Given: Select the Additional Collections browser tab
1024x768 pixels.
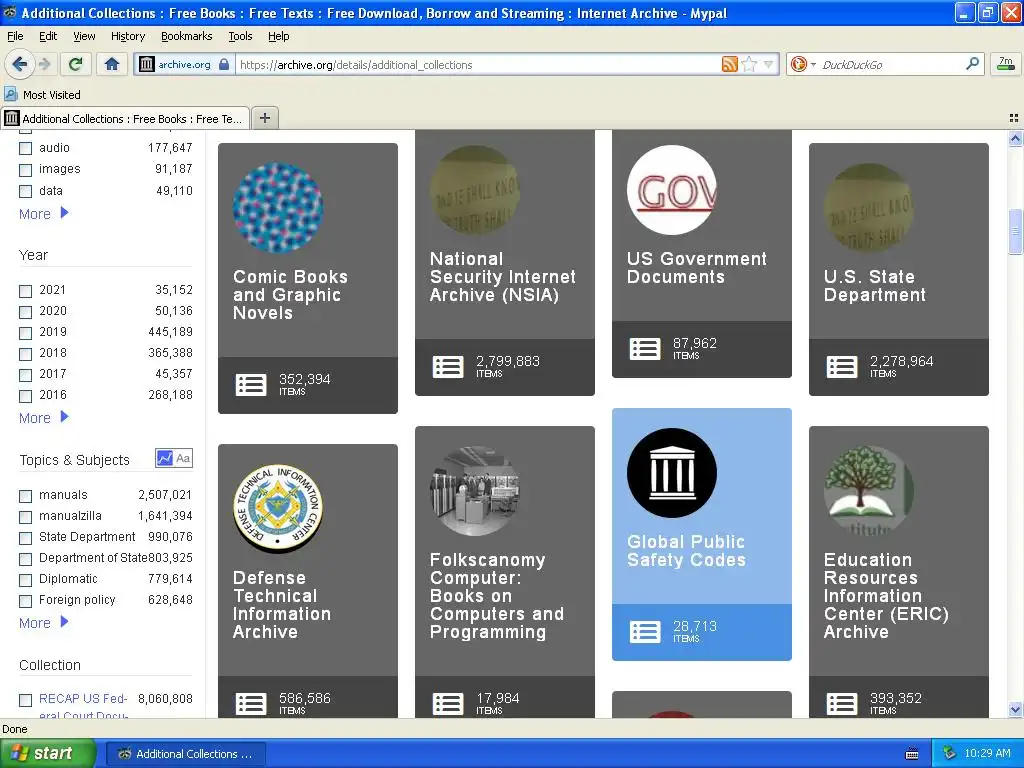Looking at the screenshot, I should coord(125,118).
